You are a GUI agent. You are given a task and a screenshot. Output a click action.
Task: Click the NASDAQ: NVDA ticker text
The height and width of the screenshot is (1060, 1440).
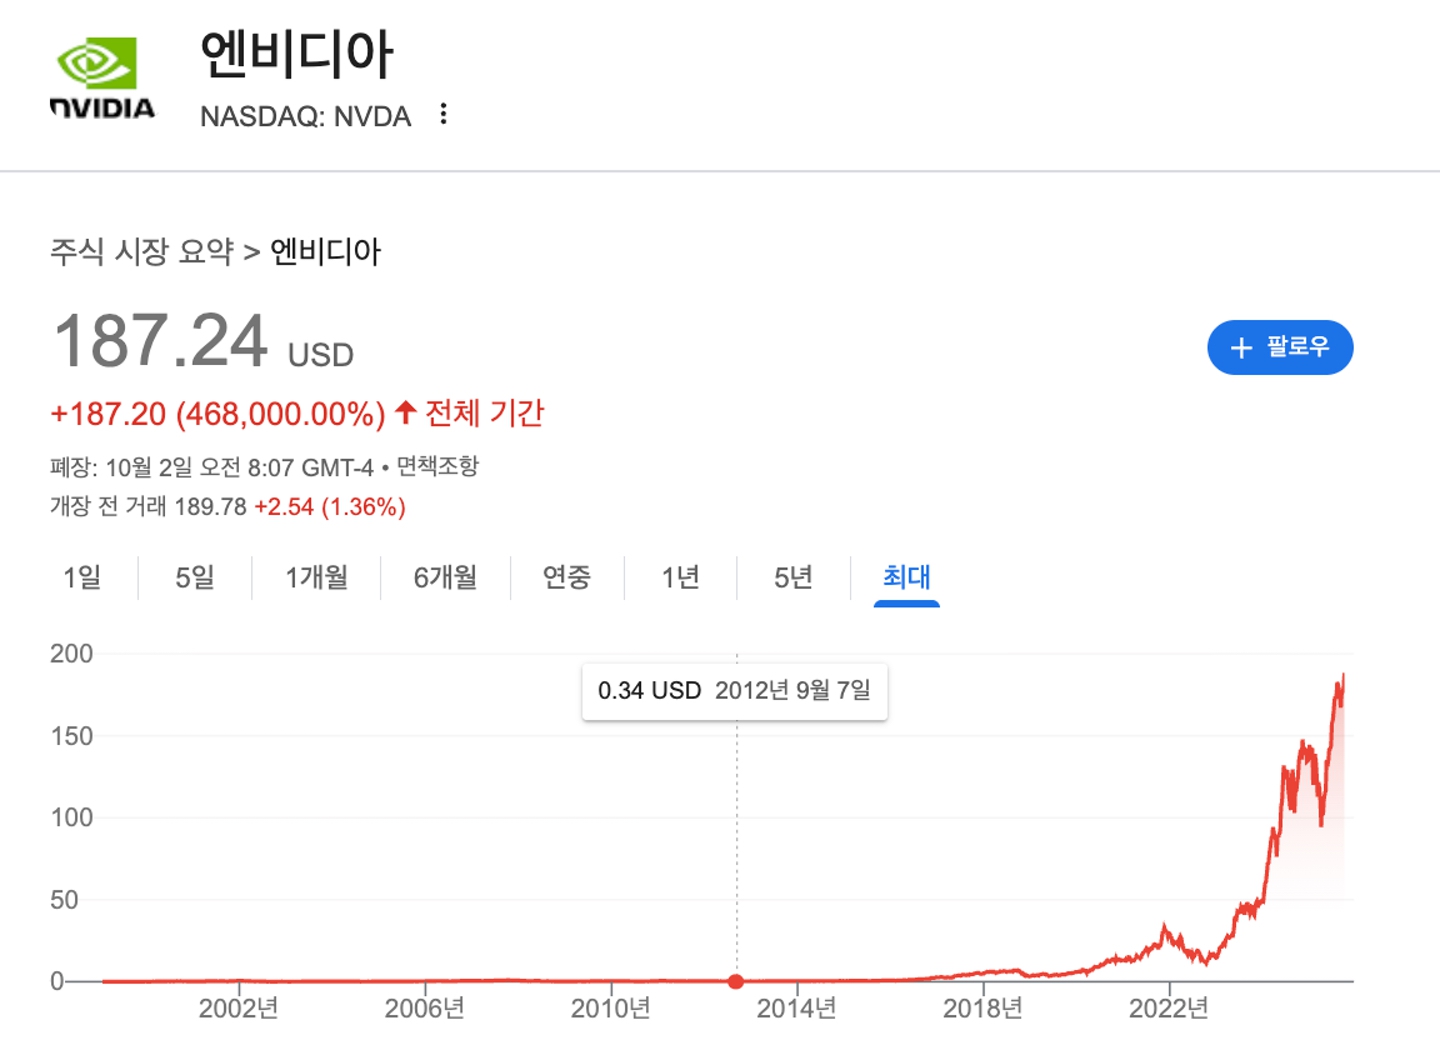tap(305, 117)
